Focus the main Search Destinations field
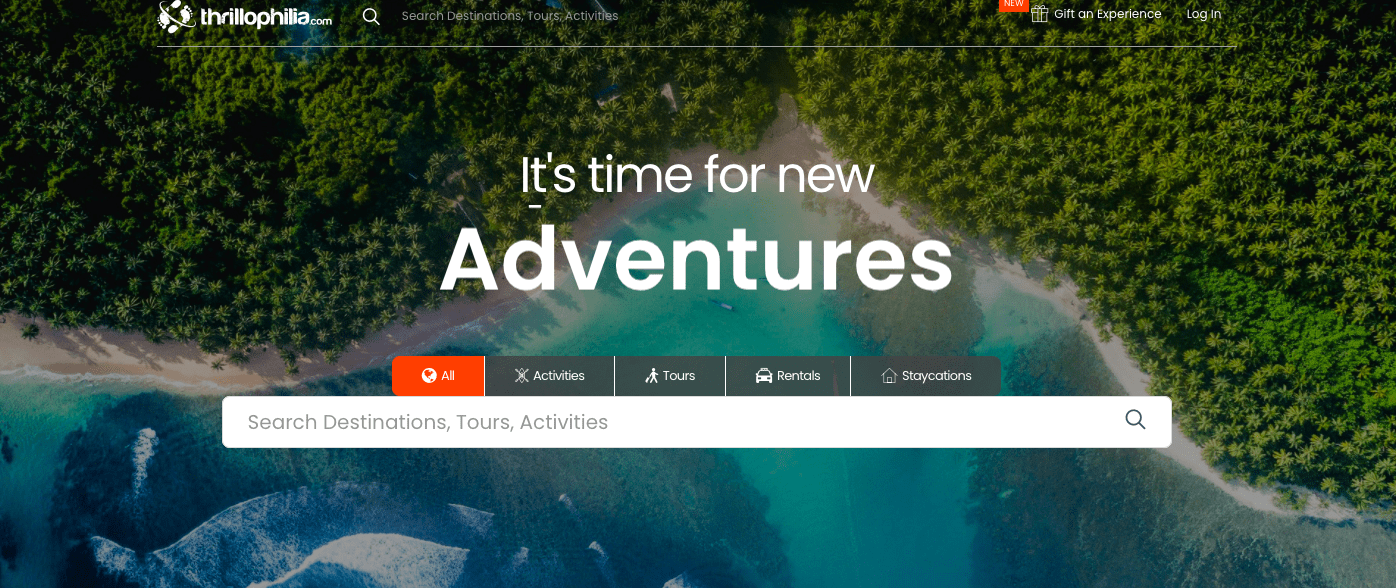The width and height of the screenshot is (1396, 588). (x=696, y=422)
